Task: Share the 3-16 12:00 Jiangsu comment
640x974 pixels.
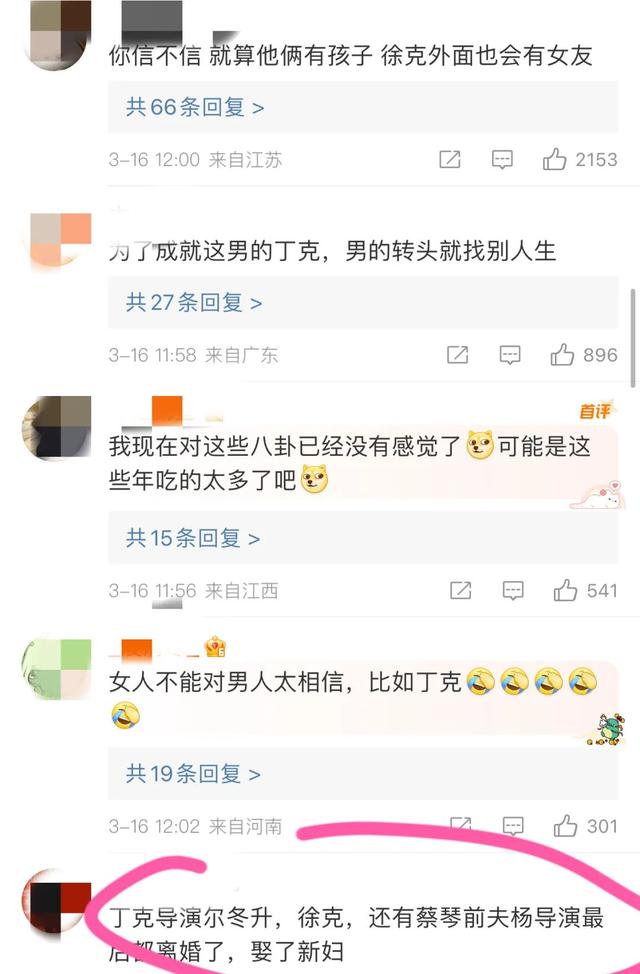Action: pyautogui.click(x=450, y=160)
